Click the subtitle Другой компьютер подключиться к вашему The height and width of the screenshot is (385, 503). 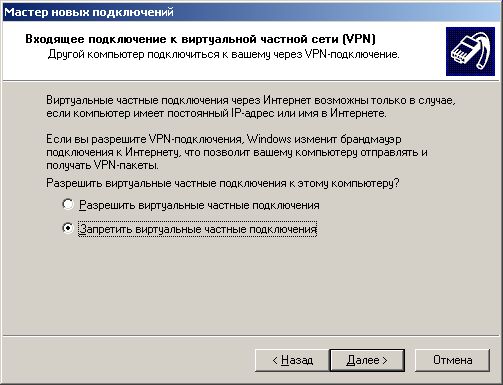coord(223,54)
